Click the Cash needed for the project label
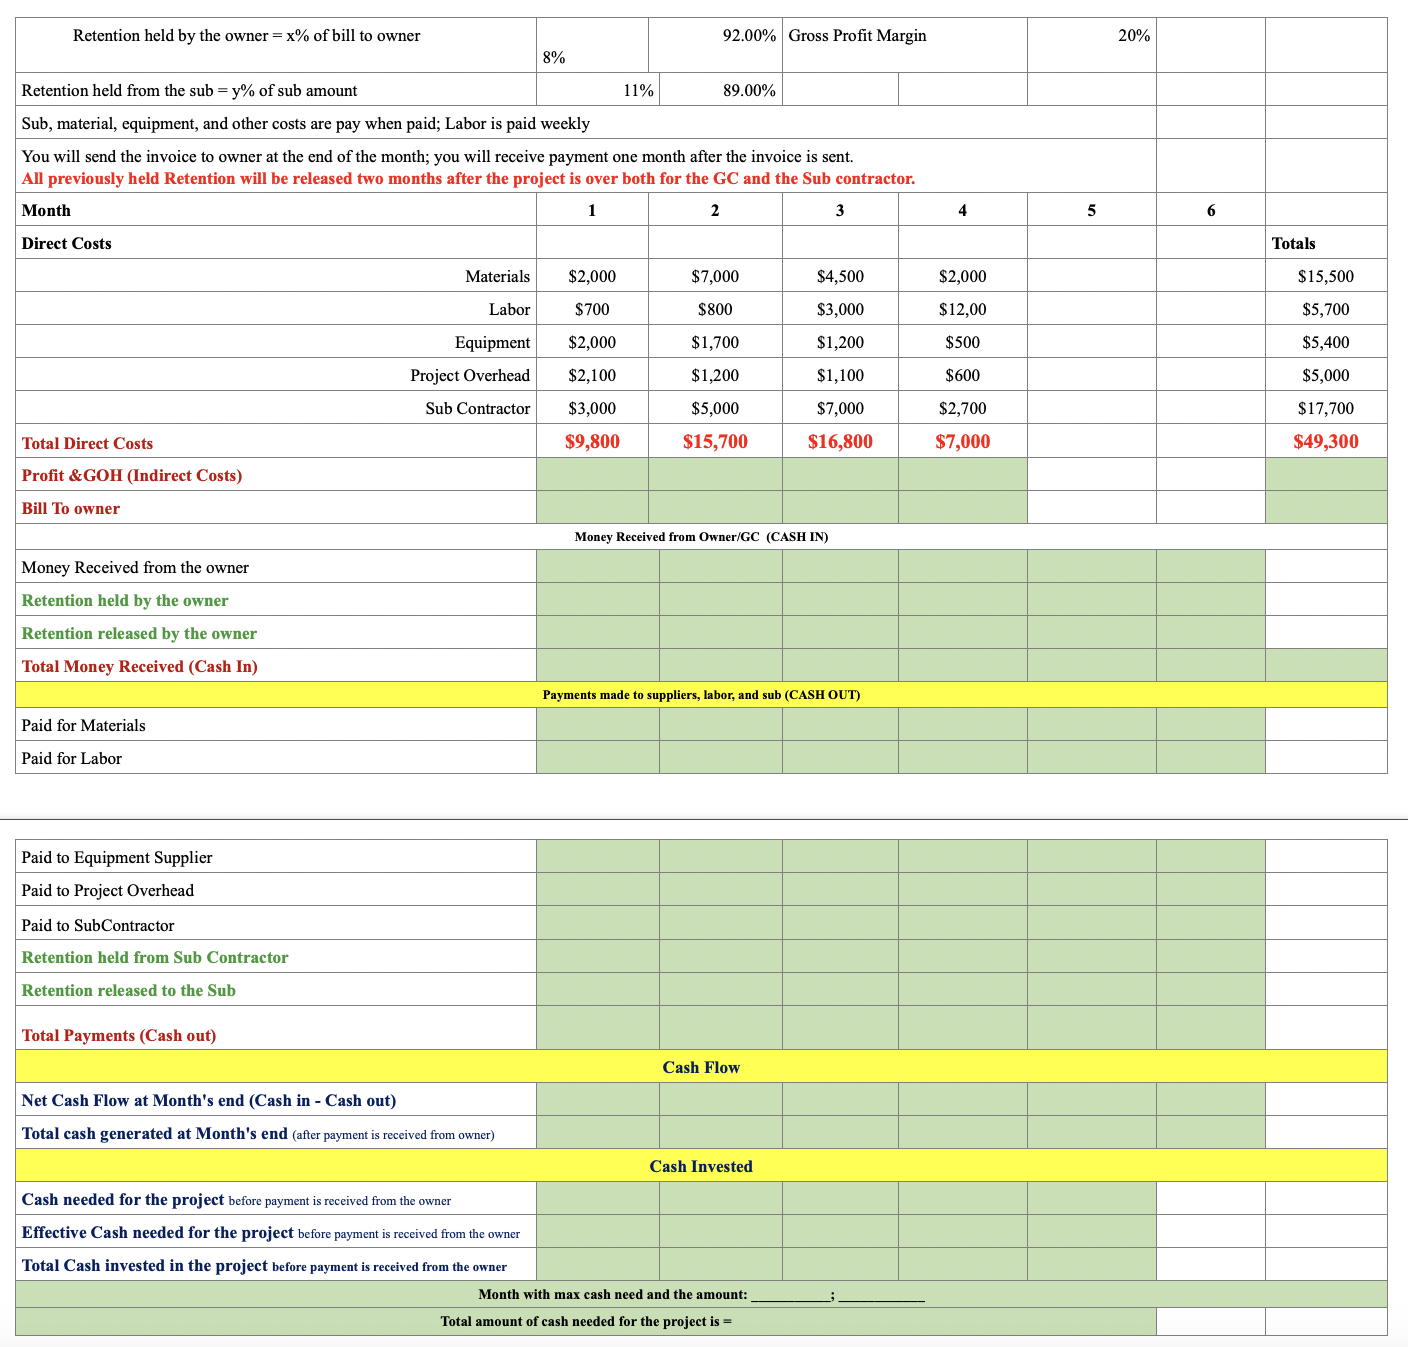This screenshot has height=1347, width=1408. 236,1199
